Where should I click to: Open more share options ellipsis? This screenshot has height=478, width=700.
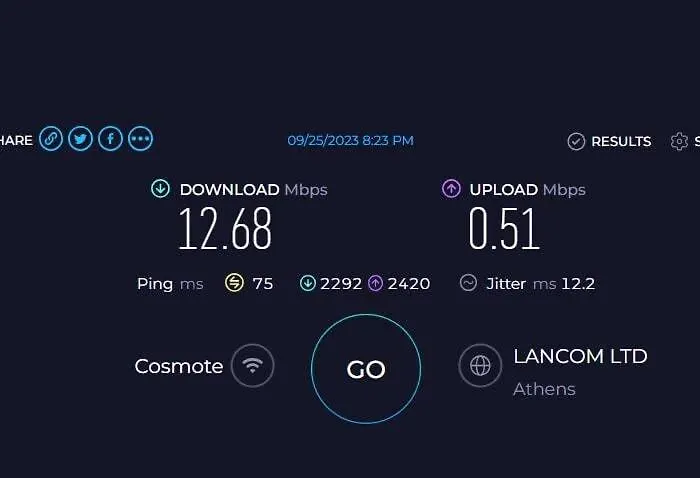140,139
